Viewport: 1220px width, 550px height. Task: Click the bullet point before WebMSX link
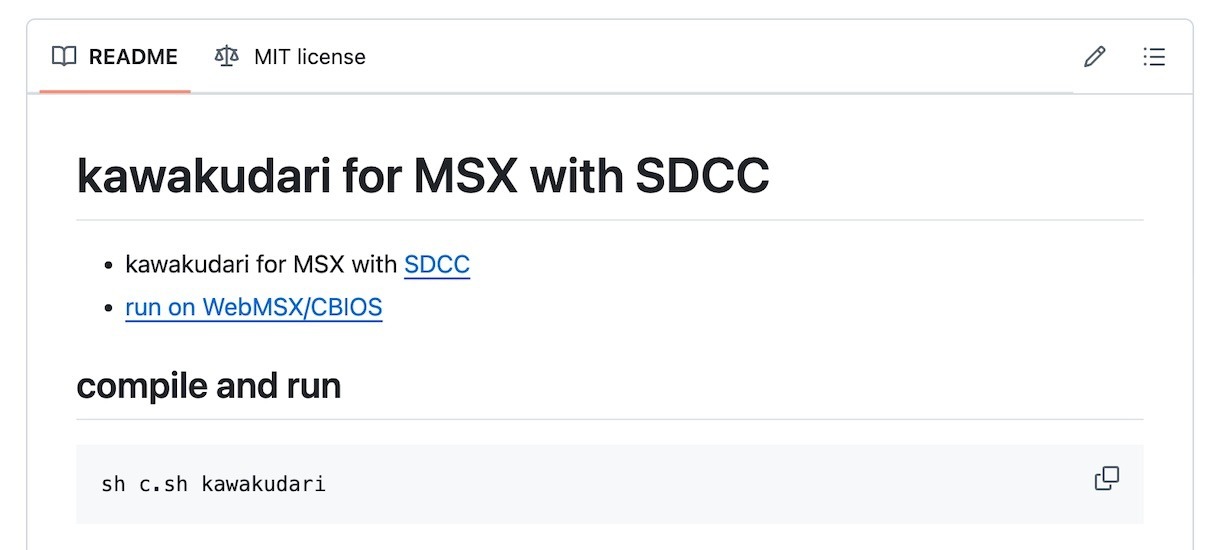coord(109,308)
